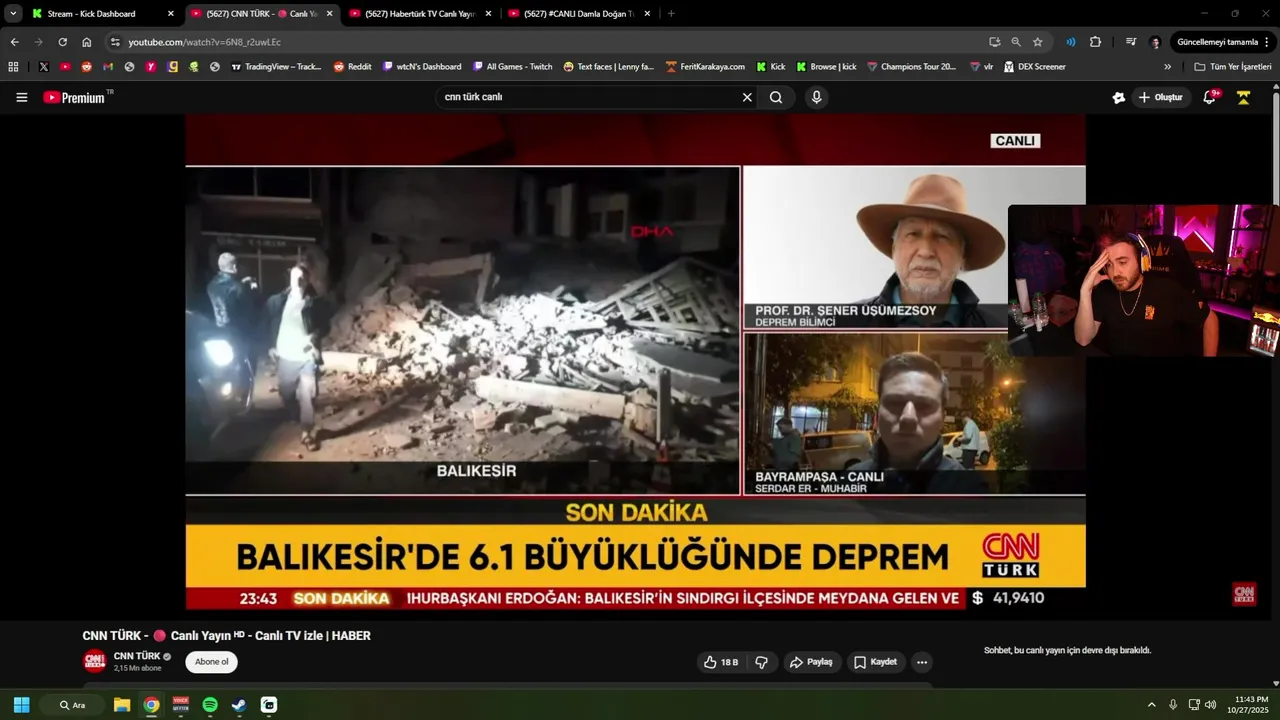
Task: Open volume icon in system tray
Action: pyautogui.click(x=1211, y=705)
